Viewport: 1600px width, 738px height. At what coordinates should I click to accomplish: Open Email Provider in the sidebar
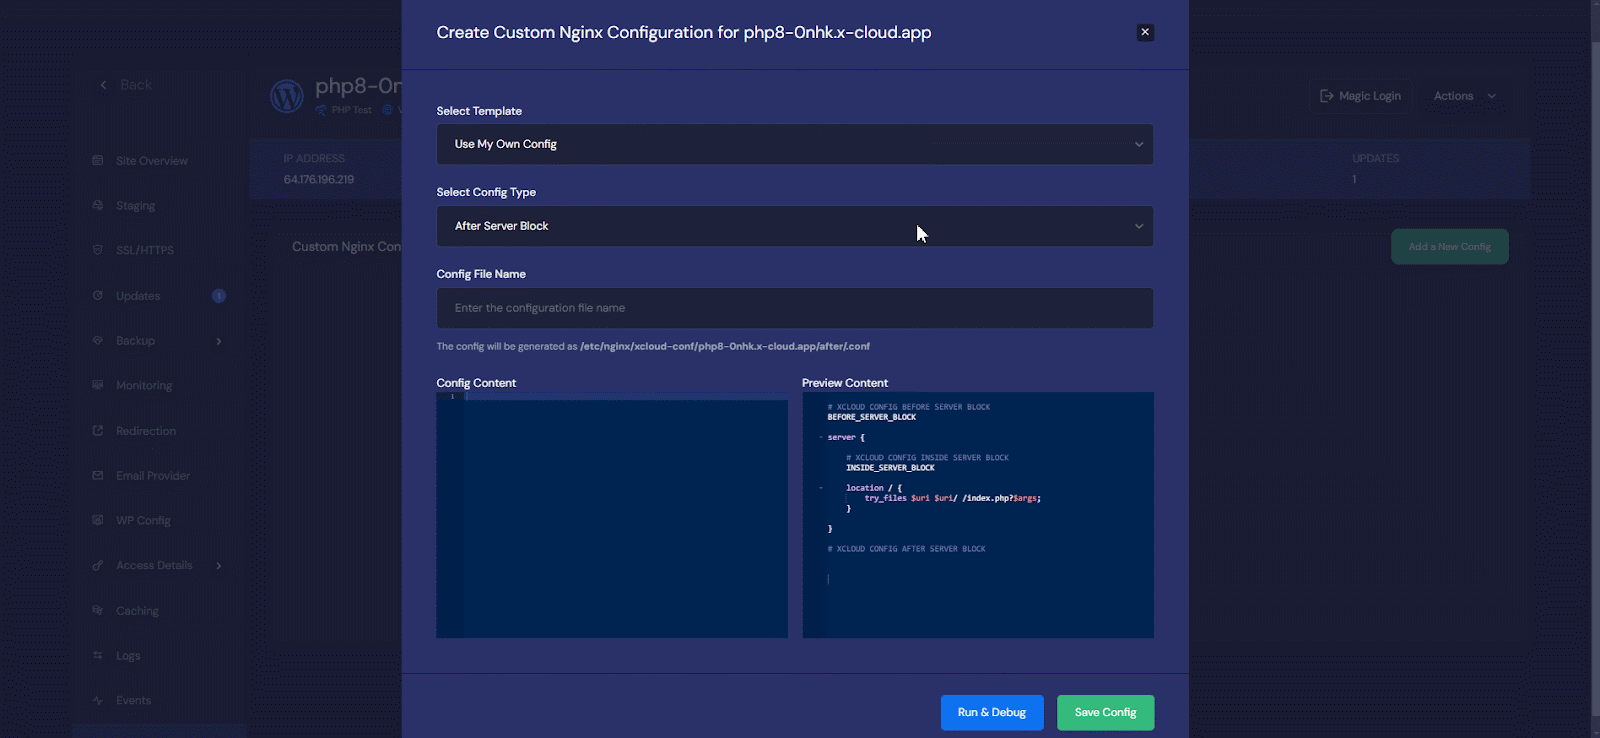pos(153,476)
